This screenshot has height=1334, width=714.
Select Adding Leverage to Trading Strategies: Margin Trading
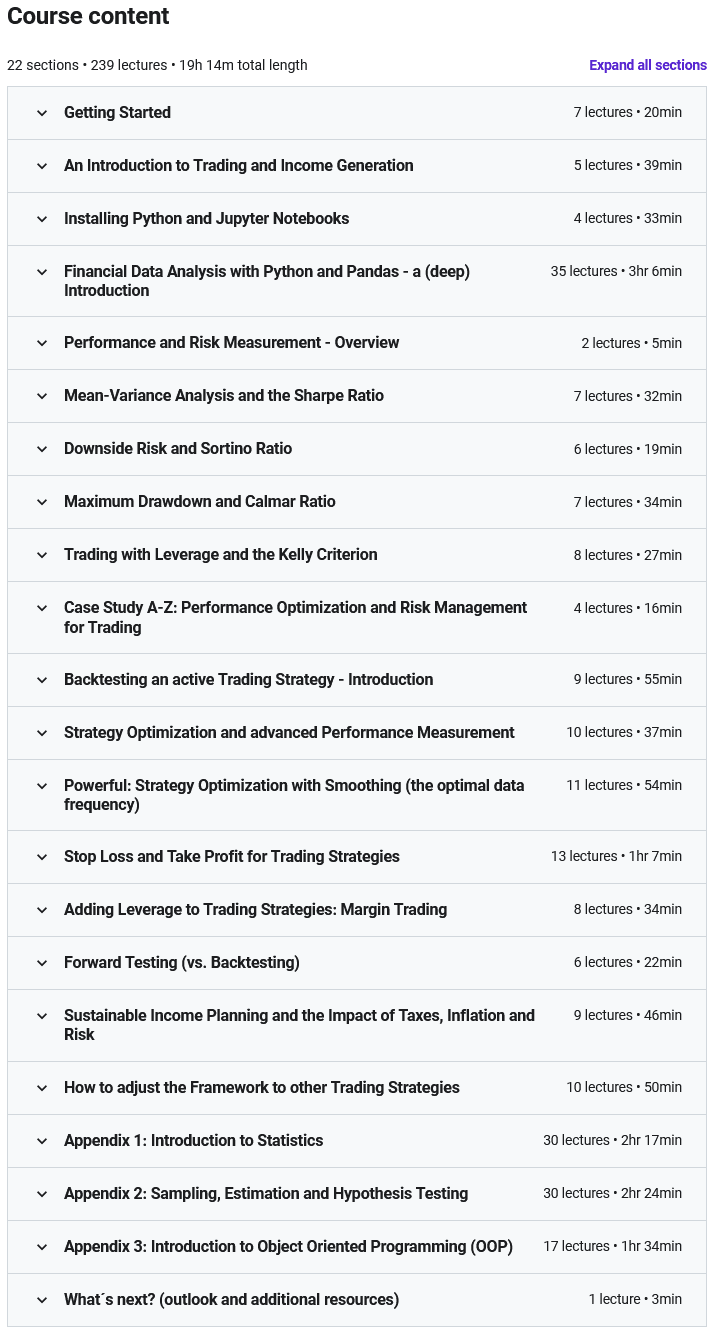(255, 910)
